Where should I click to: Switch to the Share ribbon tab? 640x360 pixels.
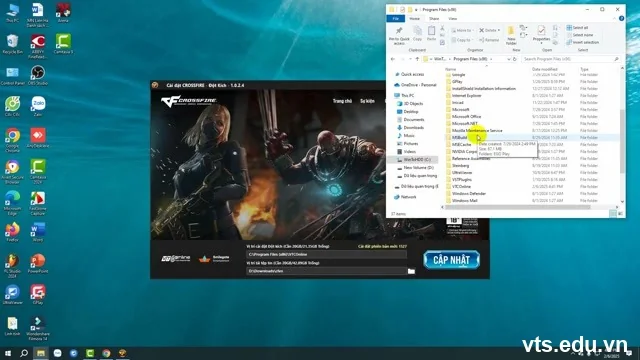click(434, 19)
